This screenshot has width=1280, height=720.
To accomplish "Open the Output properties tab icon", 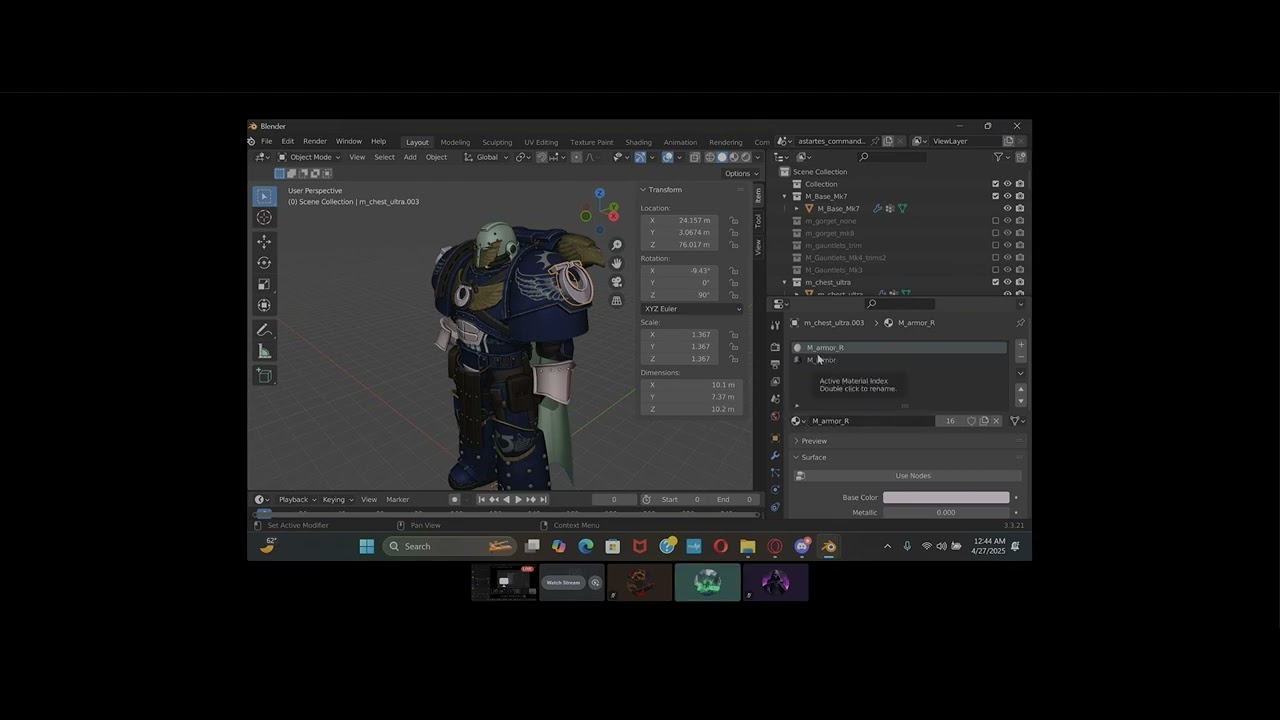I will coord(775,364).
